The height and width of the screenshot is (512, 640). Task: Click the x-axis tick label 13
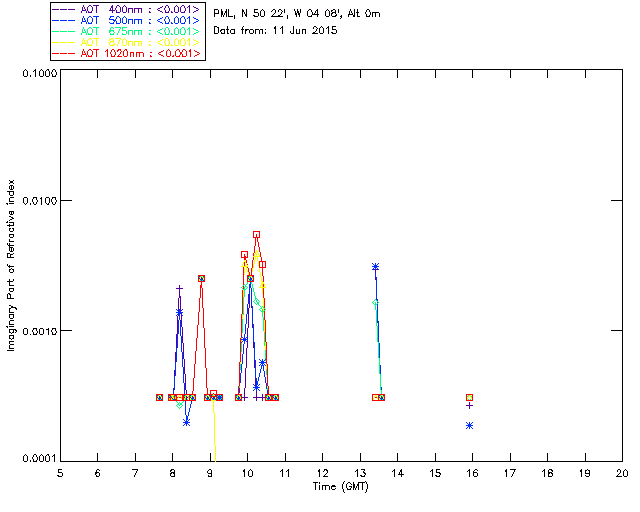pyautogui.click(x=360, y=473)
